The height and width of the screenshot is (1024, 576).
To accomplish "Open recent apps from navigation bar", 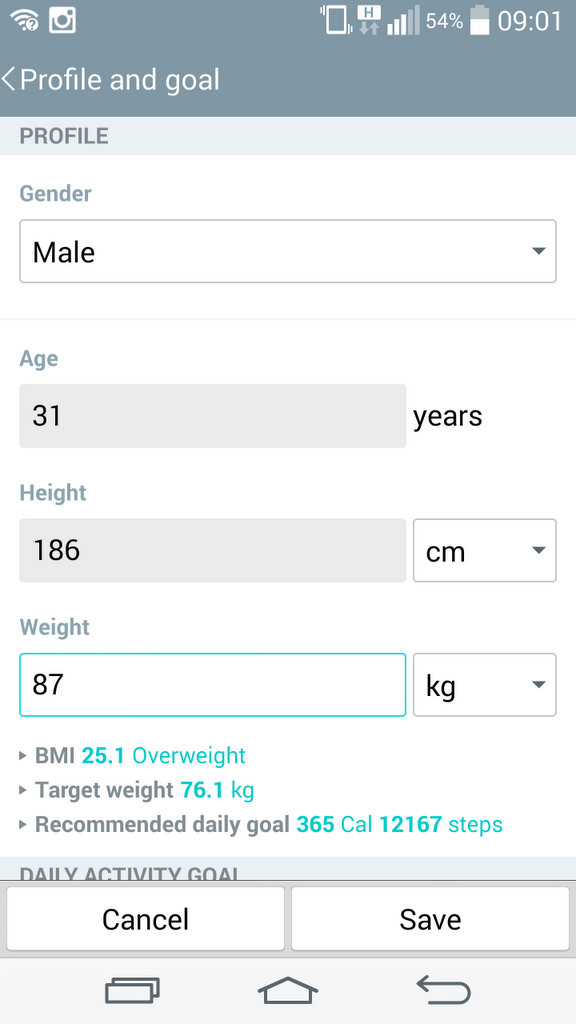I will point(133,991).
